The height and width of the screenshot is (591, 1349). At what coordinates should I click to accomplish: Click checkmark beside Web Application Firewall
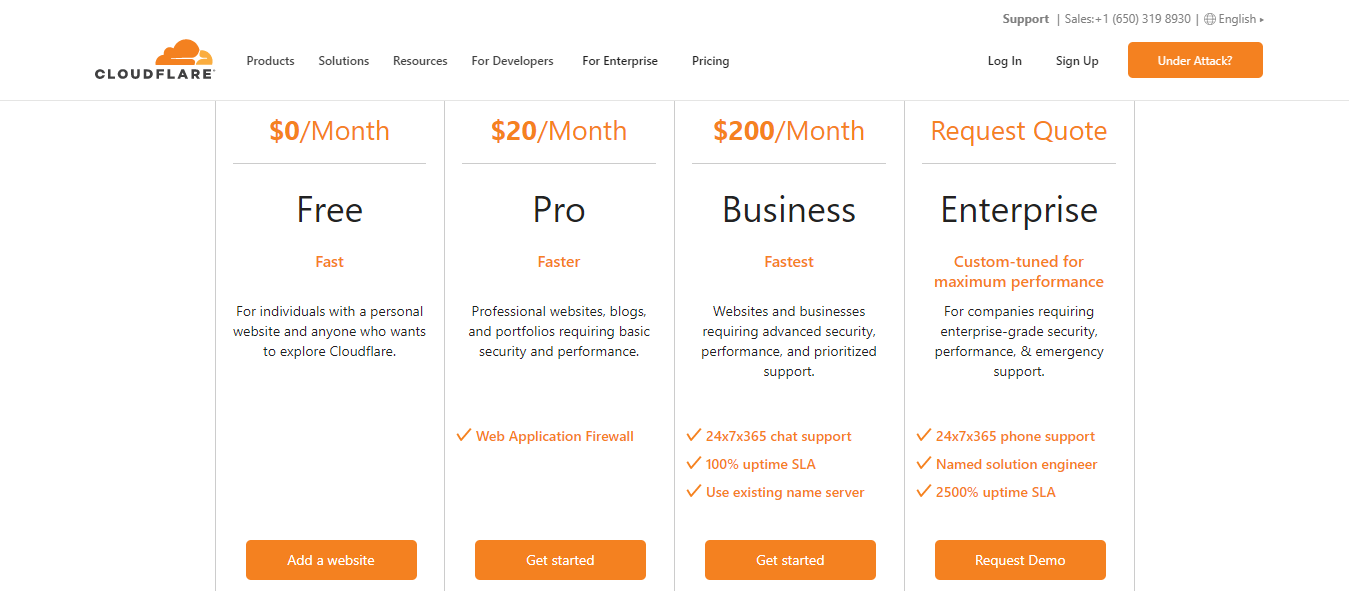coord(464,435)
